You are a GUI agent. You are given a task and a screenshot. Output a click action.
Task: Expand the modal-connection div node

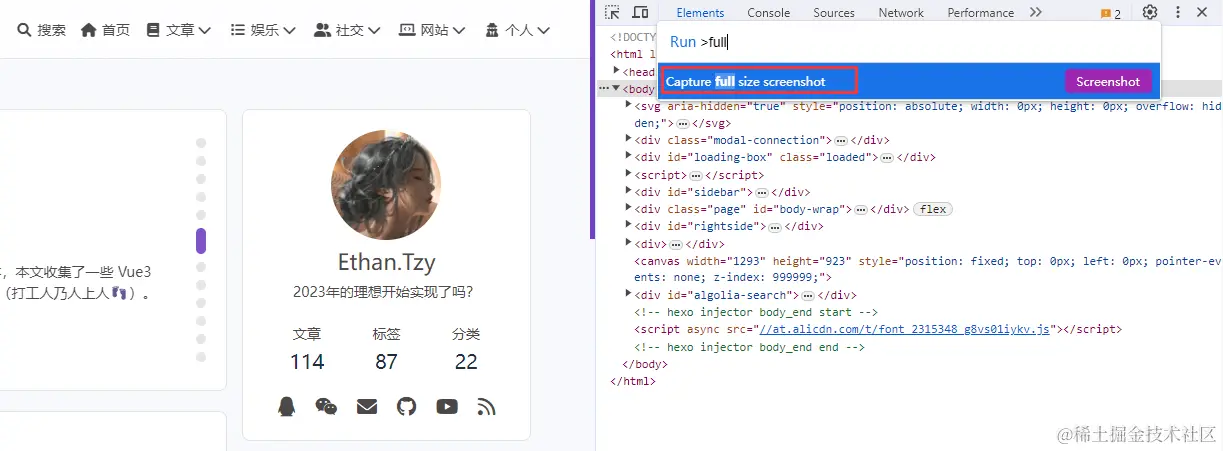click(629, 140)
